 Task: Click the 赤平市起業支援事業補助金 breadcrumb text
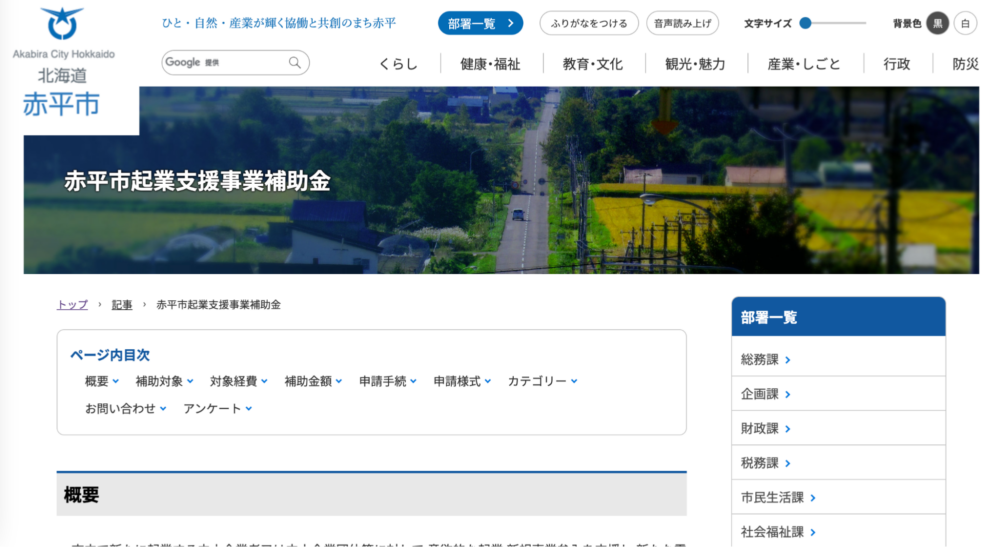coord(218,305)
